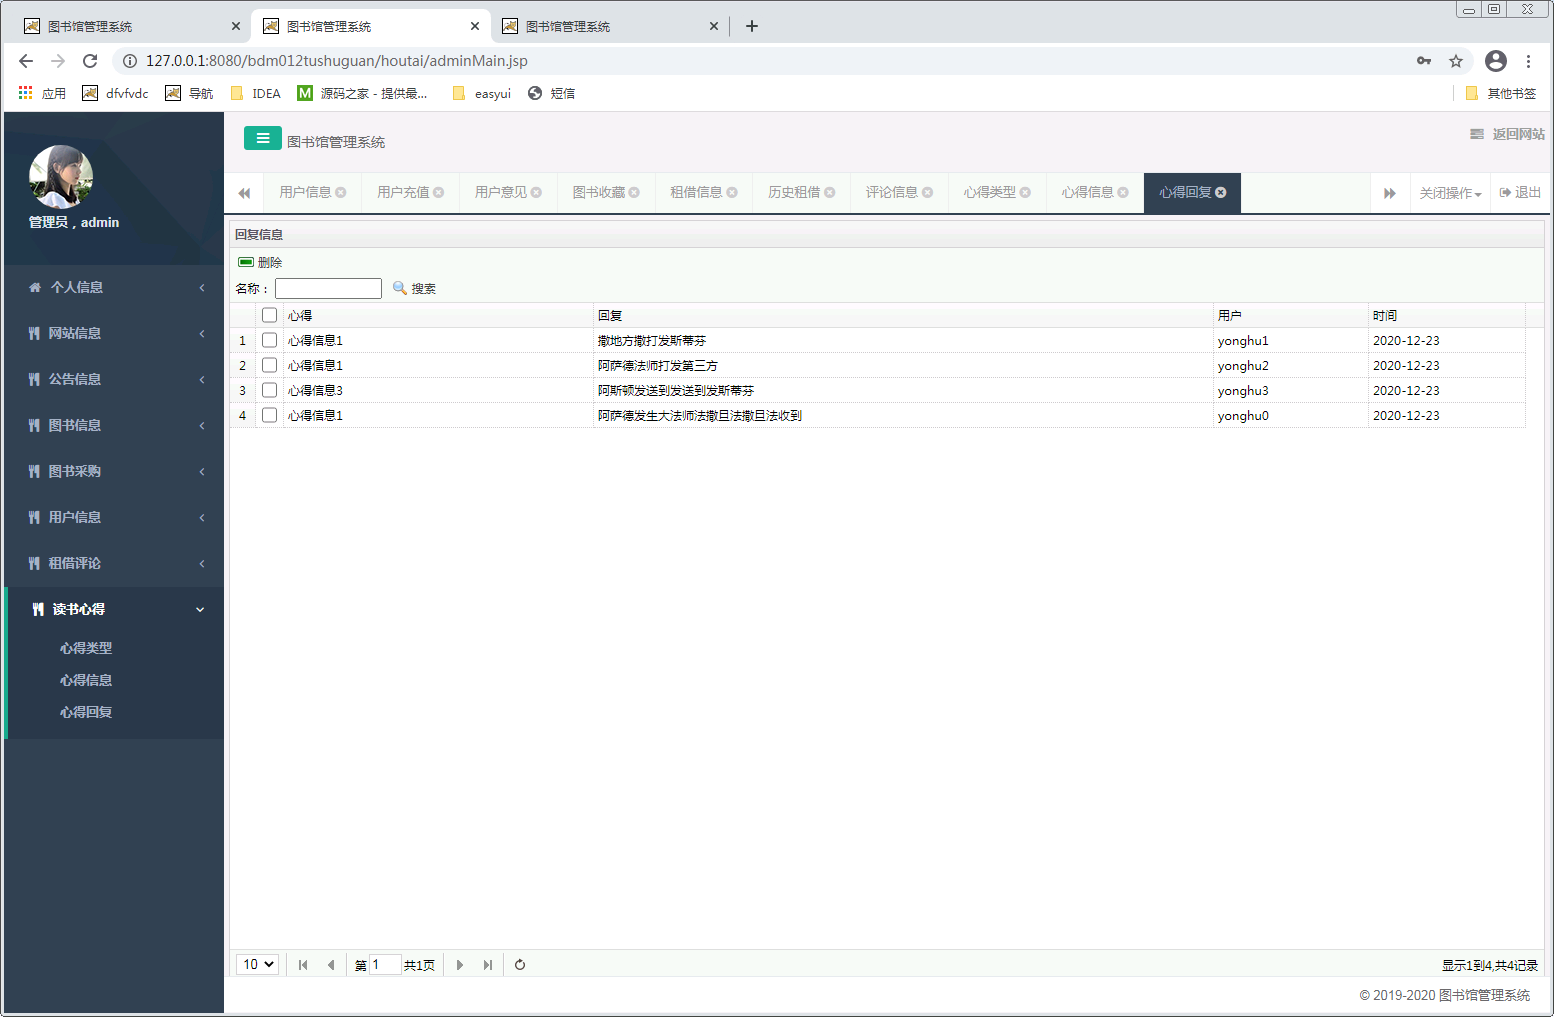The width and height of the screenshot is (1554, 1017).
Task: Go to first page in pagination bar
Action: click(303, 965)
